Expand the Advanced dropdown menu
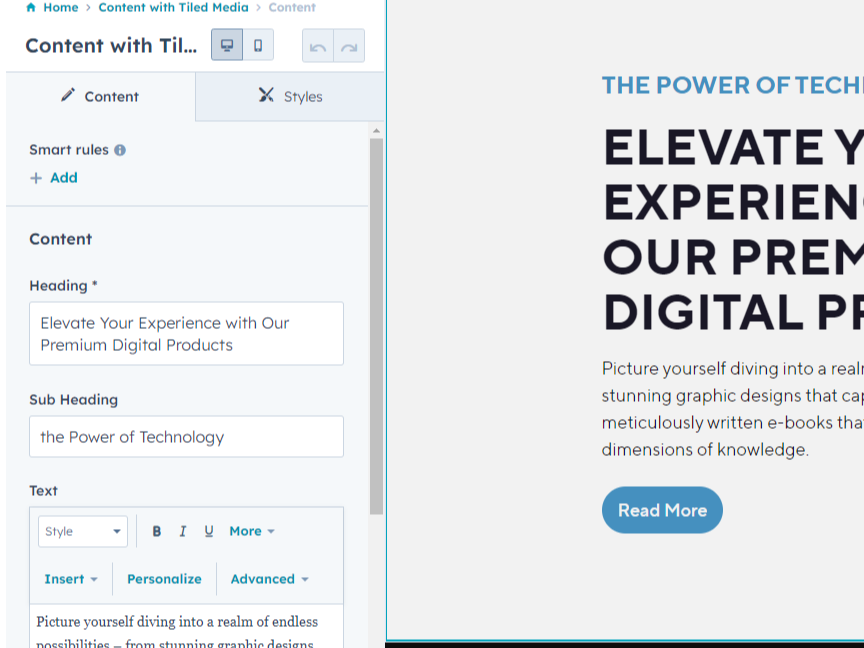The height and width of the screenshot is (648, 864). pos(269,579)
